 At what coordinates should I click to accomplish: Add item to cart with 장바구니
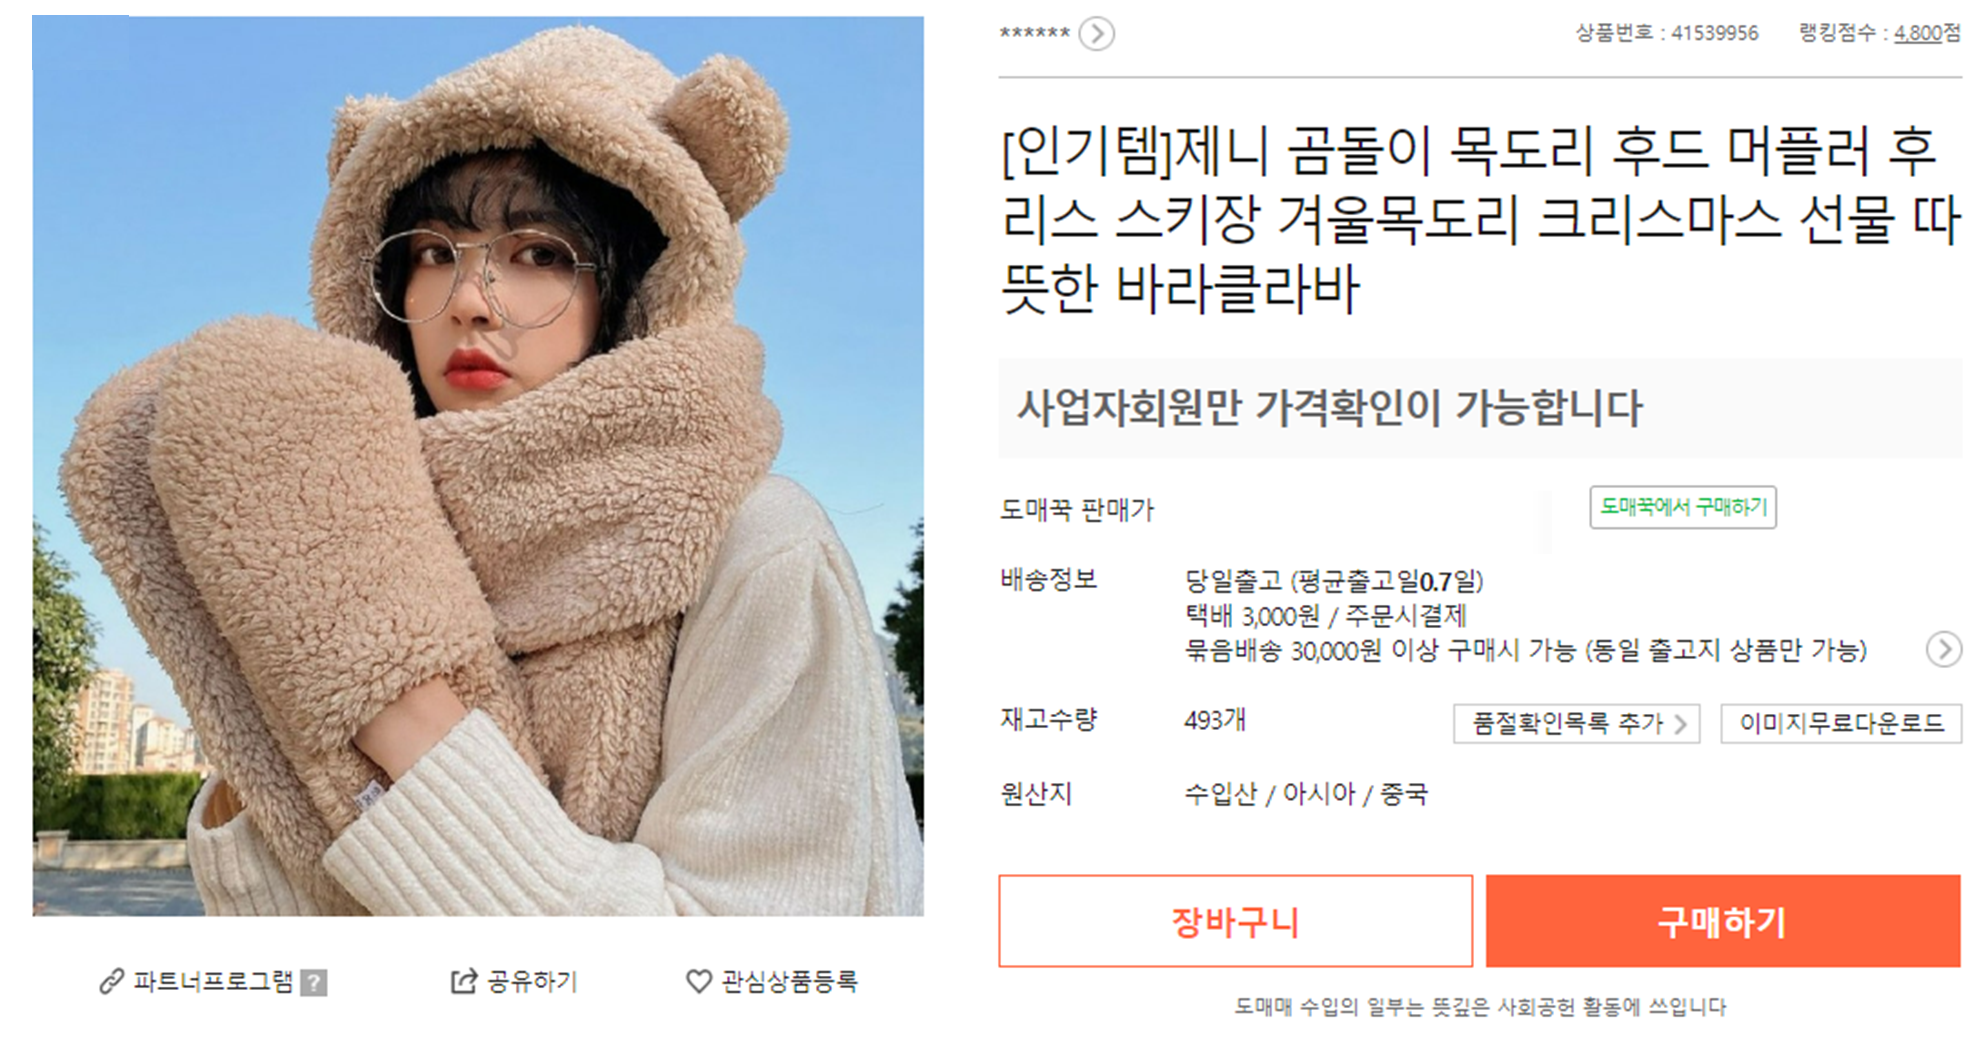(x=1235, y=921)
